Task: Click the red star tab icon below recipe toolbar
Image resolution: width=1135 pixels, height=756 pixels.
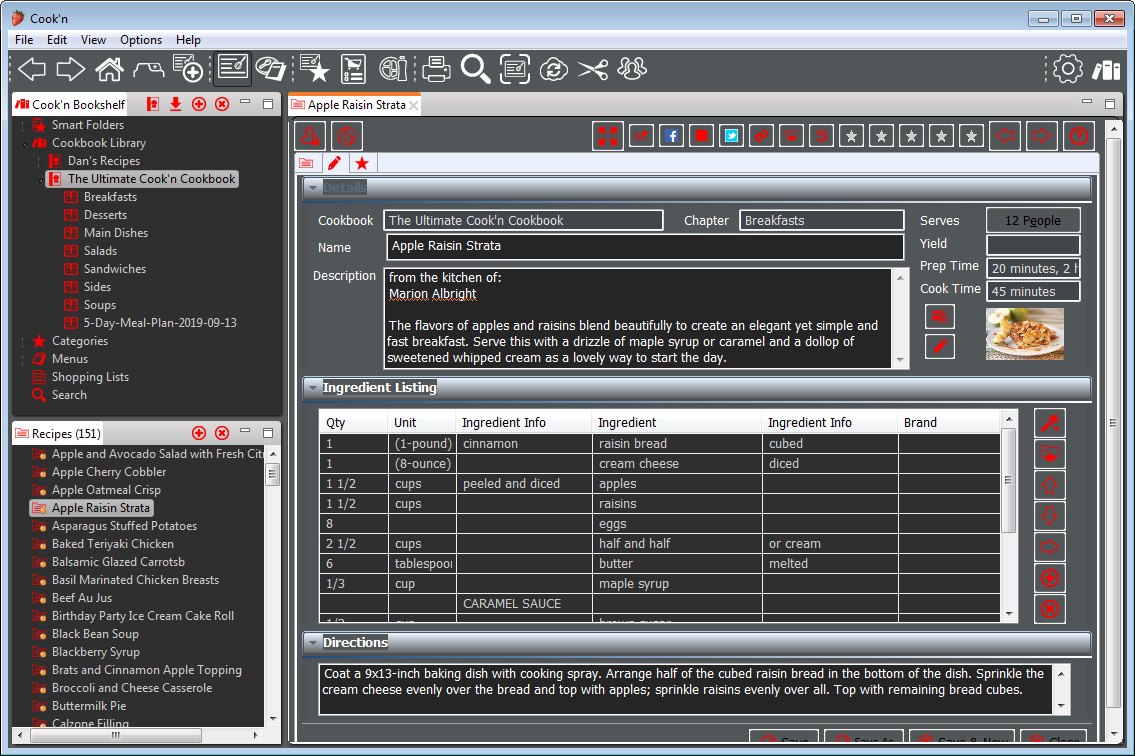Action: tap(362, 163)
